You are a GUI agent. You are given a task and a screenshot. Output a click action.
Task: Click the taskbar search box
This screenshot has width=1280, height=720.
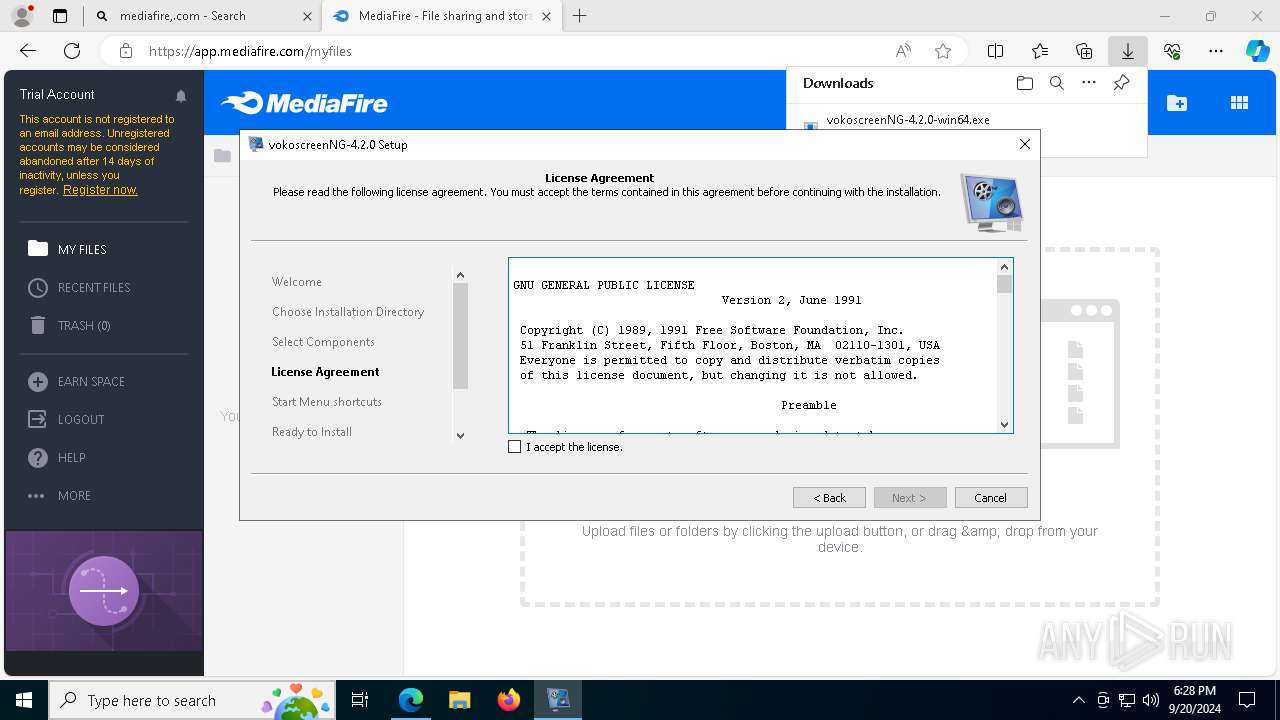coord(192,700)
